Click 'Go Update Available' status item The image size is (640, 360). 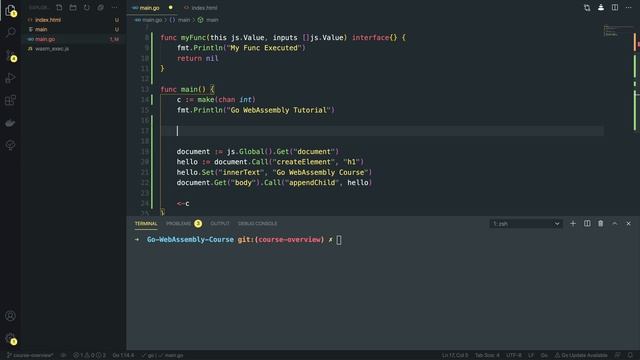pyautogui.click(x=581, y=355)
